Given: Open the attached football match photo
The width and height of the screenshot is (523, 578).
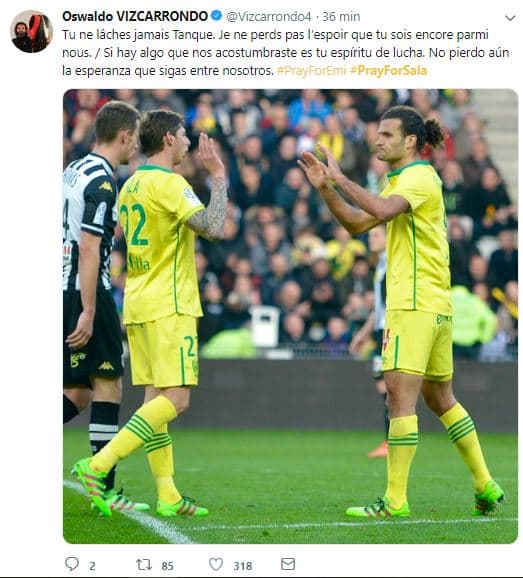Looking at the screenshot, I should (x=290, y=316).
